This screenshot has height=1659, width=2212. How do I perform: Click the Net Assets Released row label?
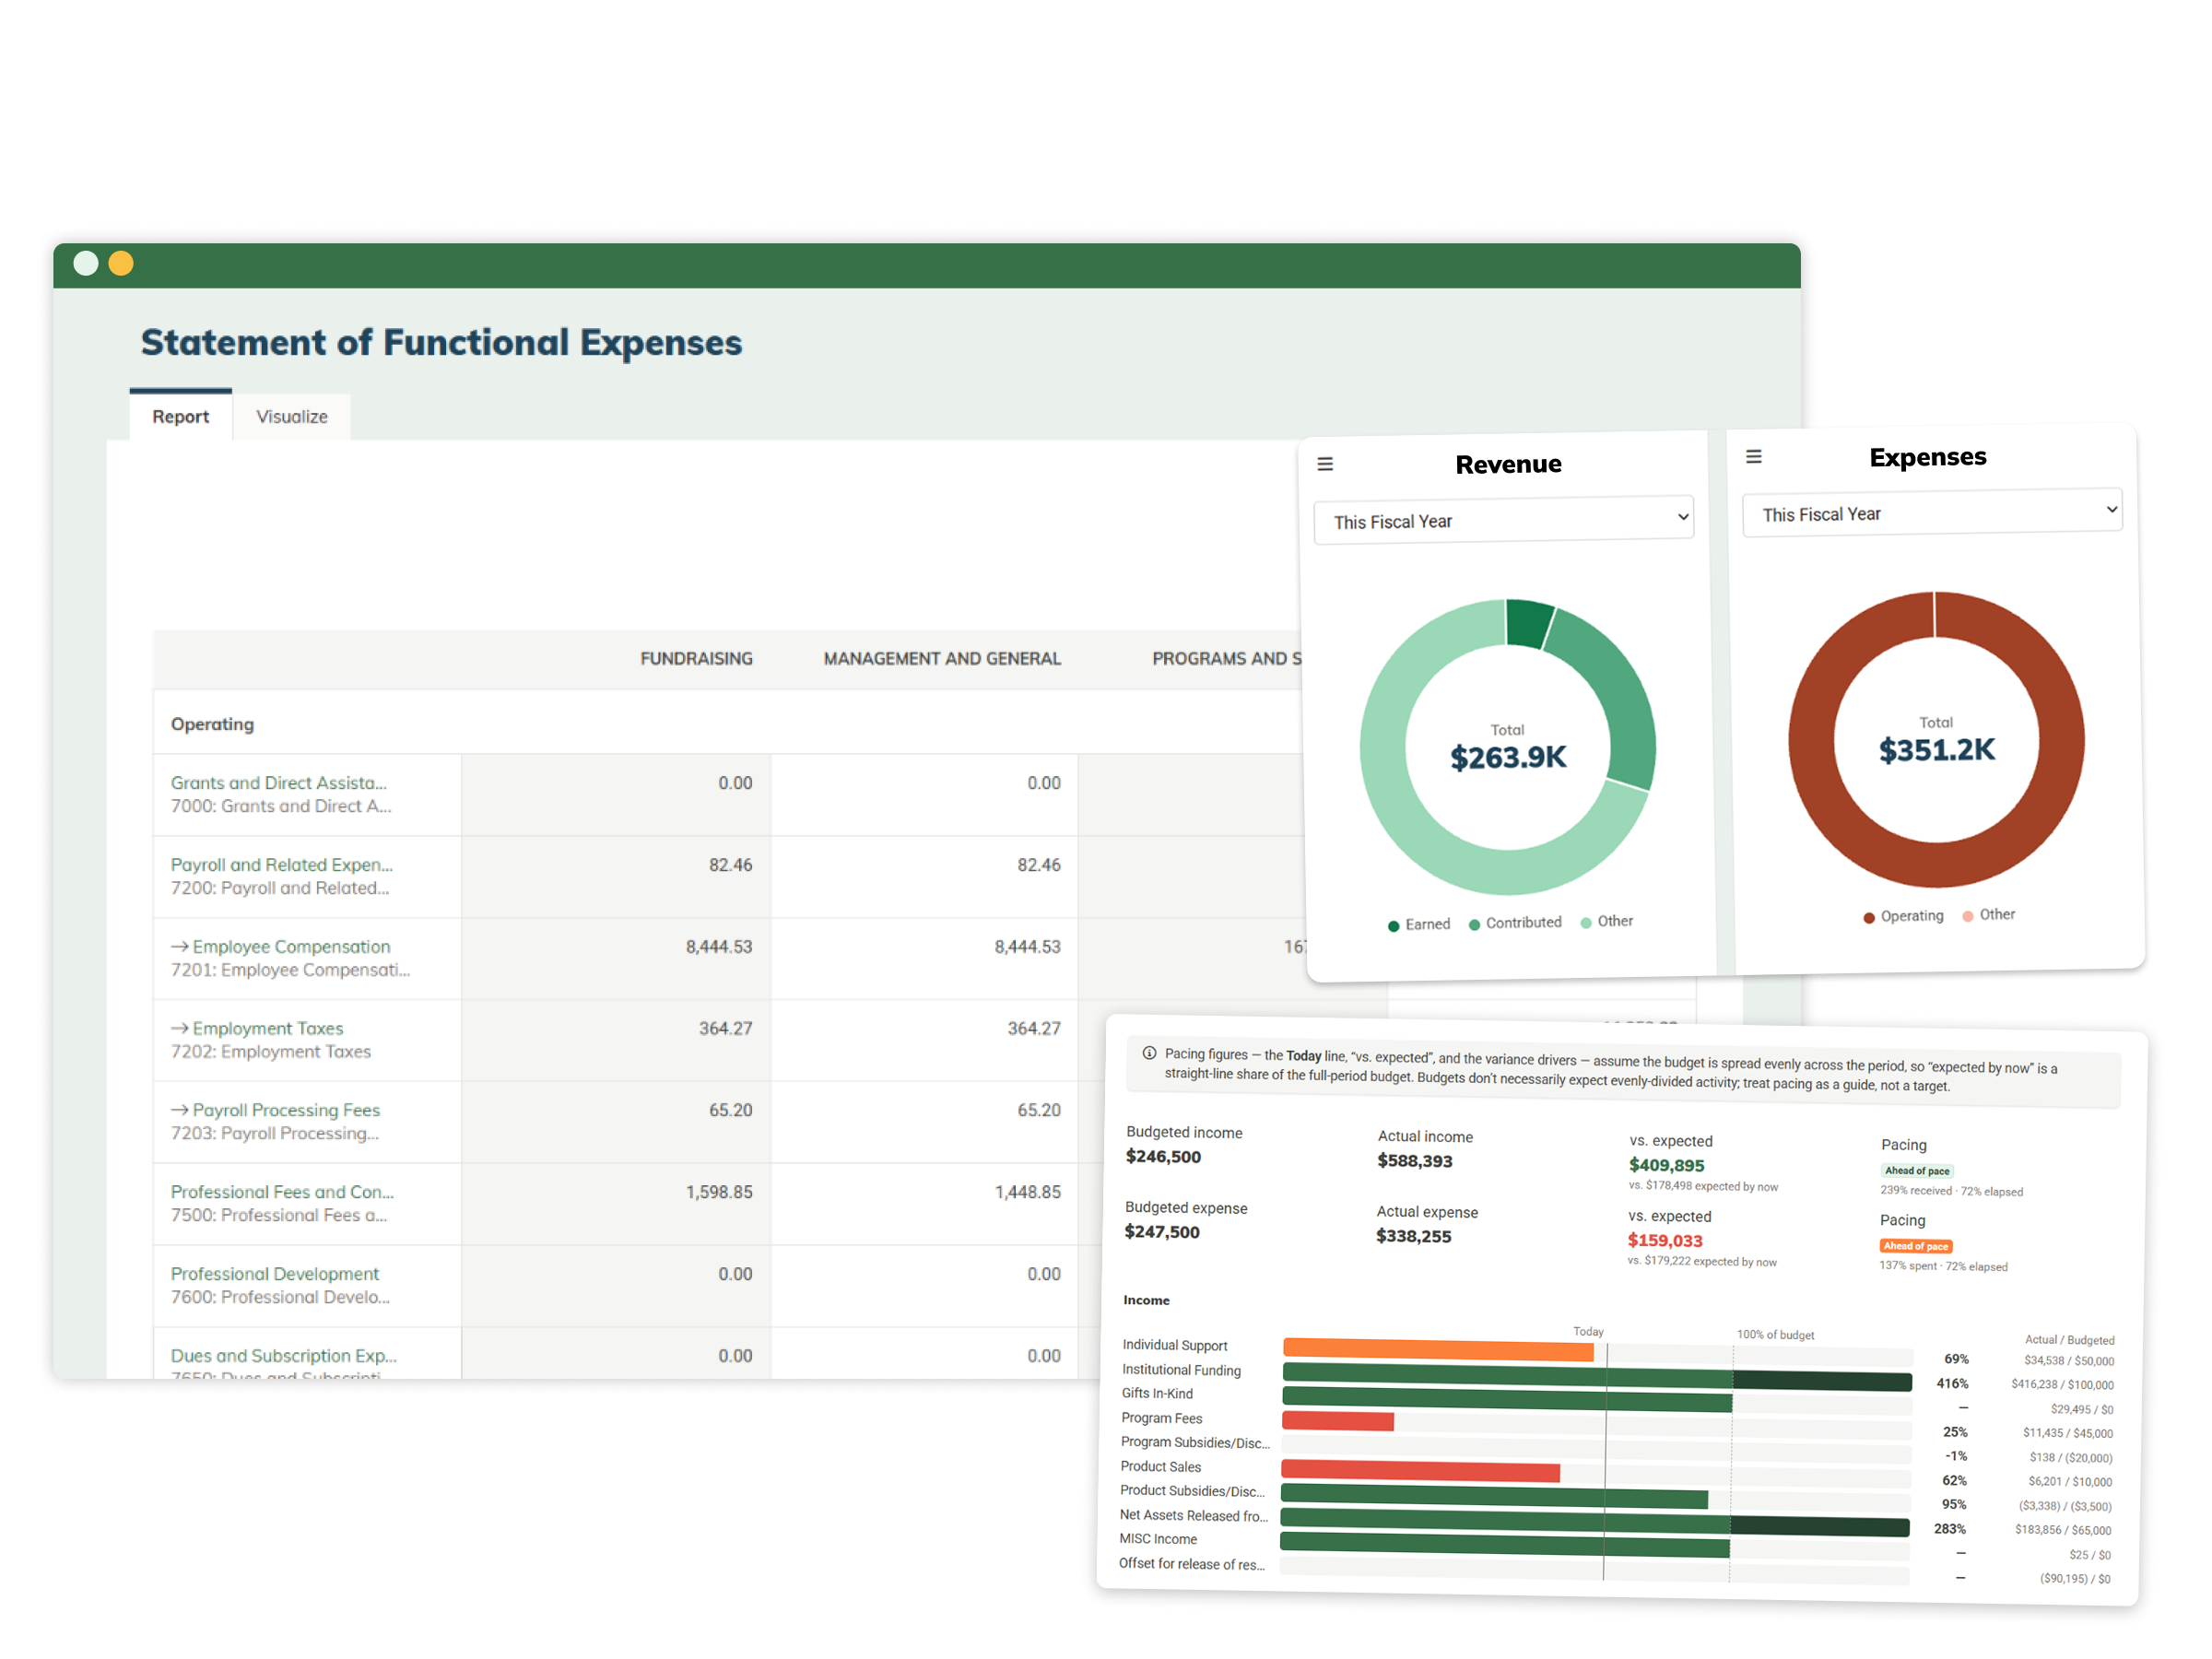(x=1194, y=1515)
